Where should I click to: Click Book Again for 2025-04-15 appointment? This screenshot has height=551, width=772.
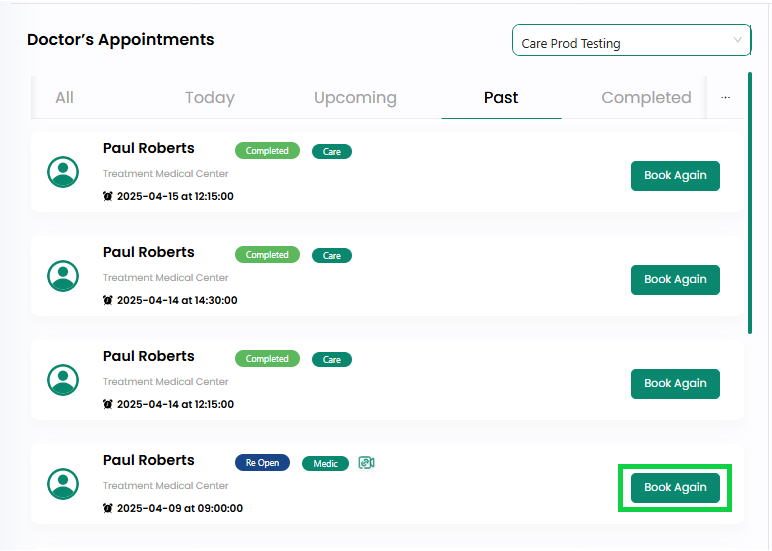click(675, 176)
